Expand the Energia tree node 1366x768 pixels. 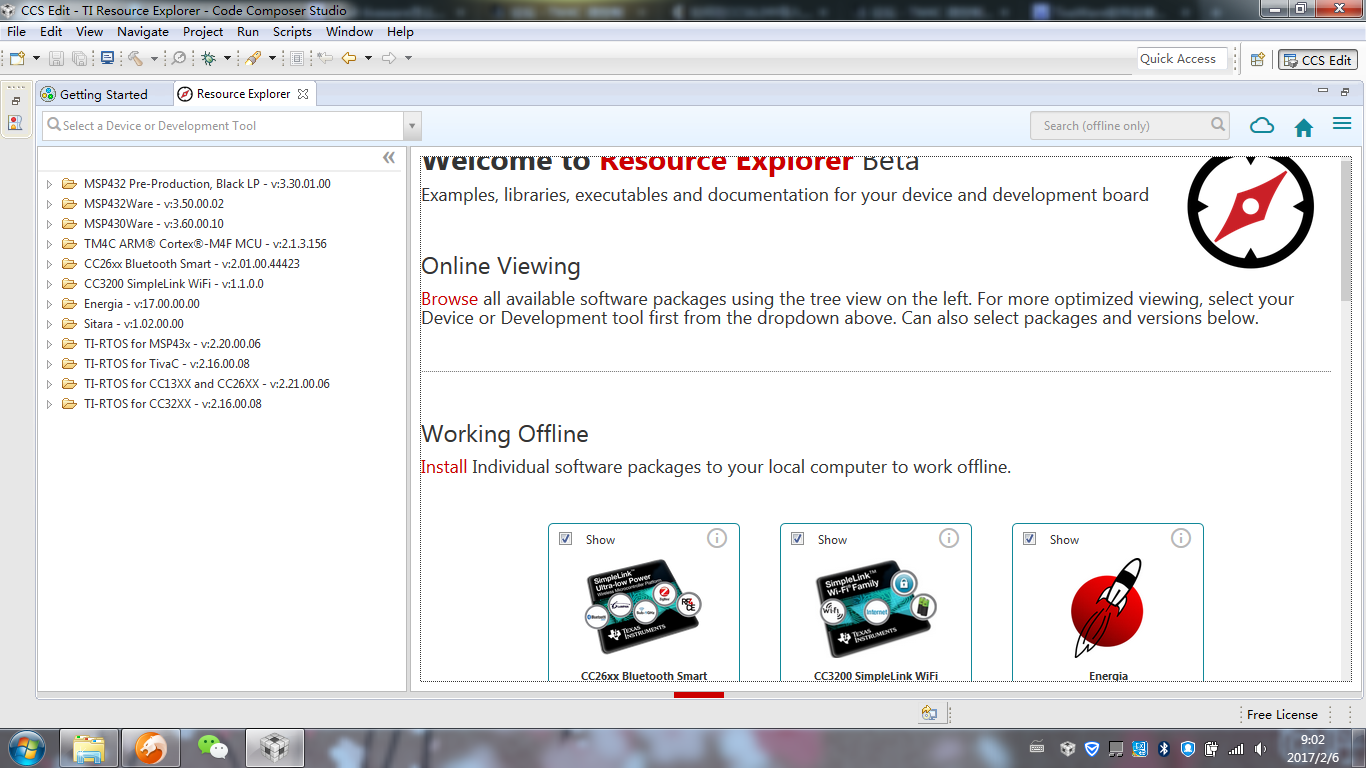49,304
